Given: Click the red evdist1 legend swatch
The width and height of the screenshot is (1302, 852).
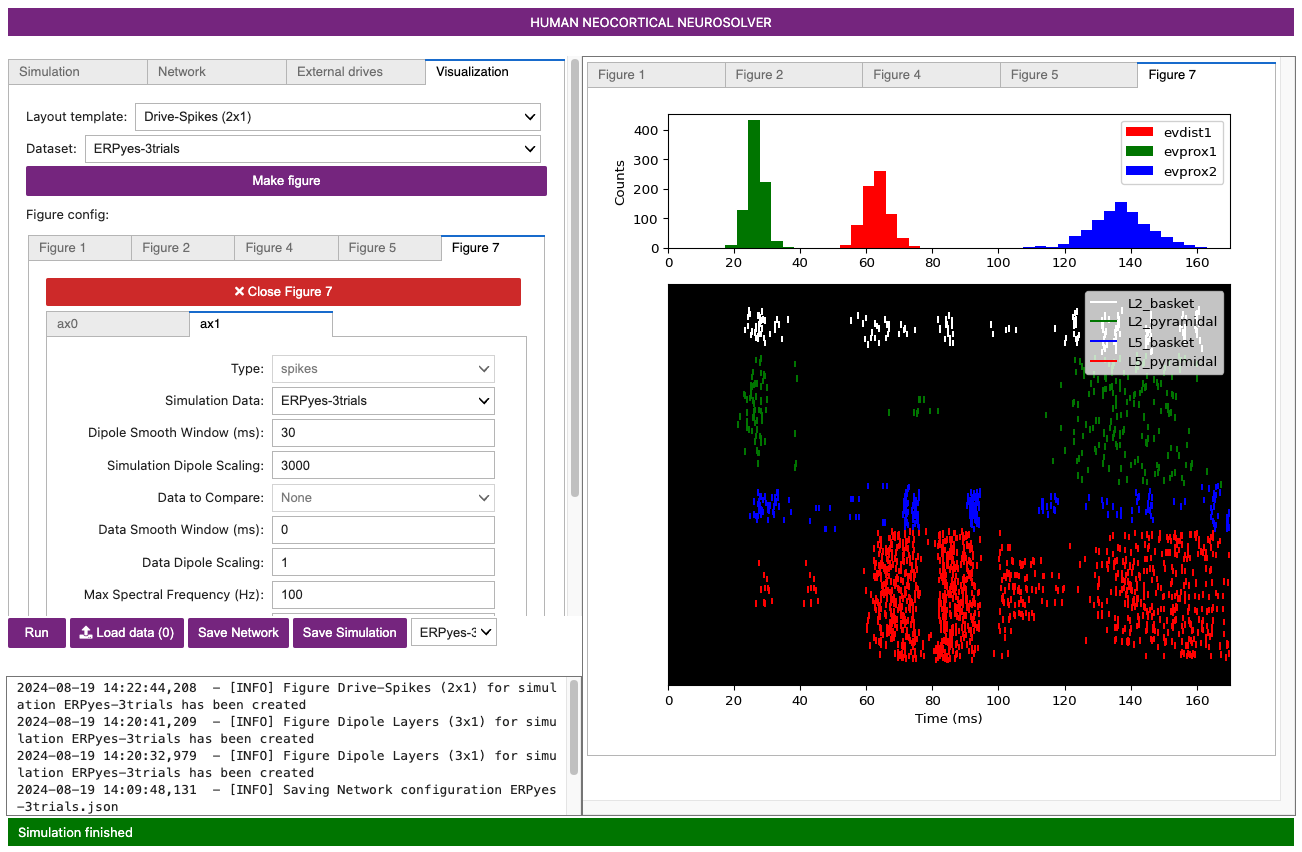Looking at the screenshot, I should click(1138, 131).
